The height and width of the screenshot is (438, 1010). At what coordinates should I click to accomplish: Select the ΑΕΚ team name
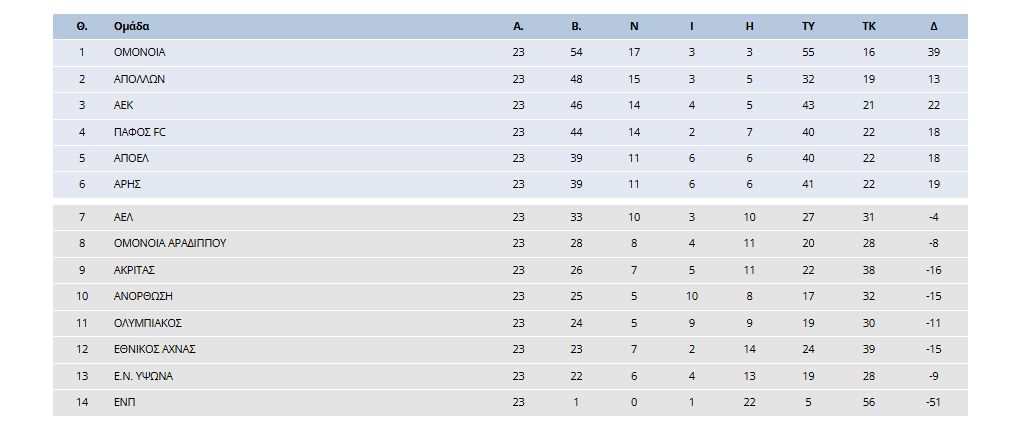point(124,105)
